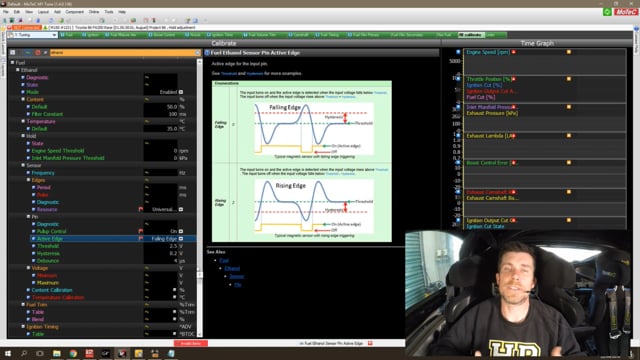Open the Layout menu
640x360 pixels.
(x=43, y=12)
